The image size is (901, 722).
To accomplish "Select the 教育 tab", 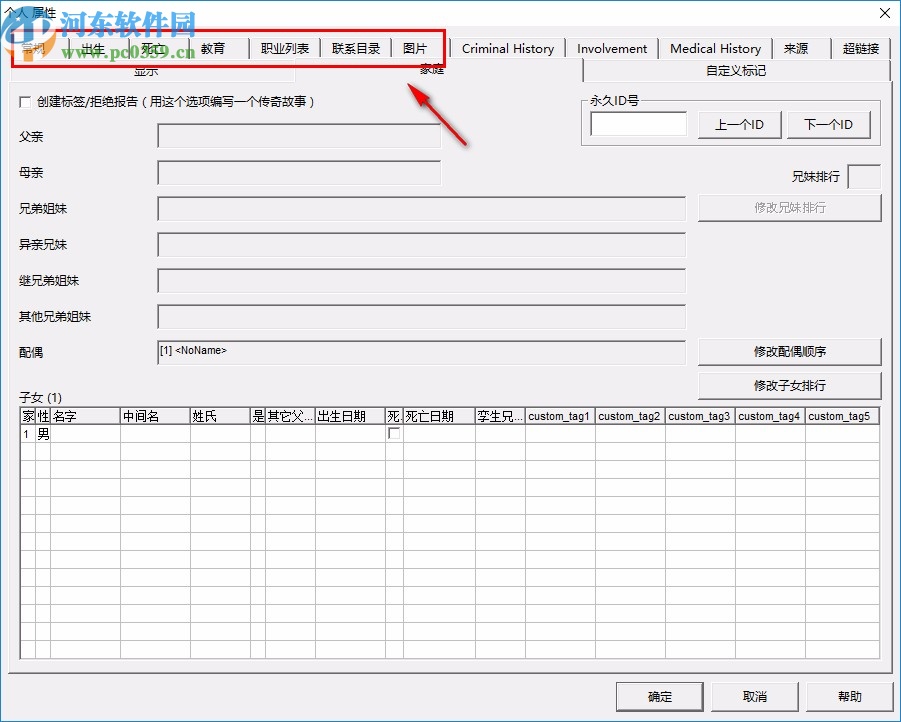I will coord(213,48).
